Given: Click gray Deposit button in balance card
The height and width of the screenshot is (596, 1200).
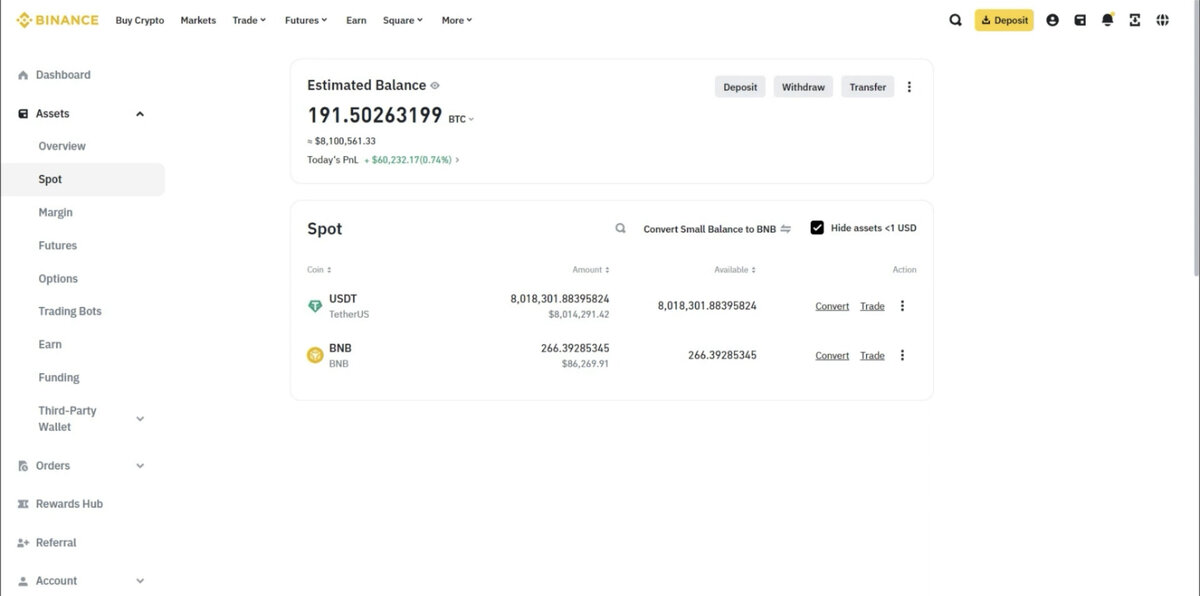Looking at the screenshot, I should (x=740, y=87).
